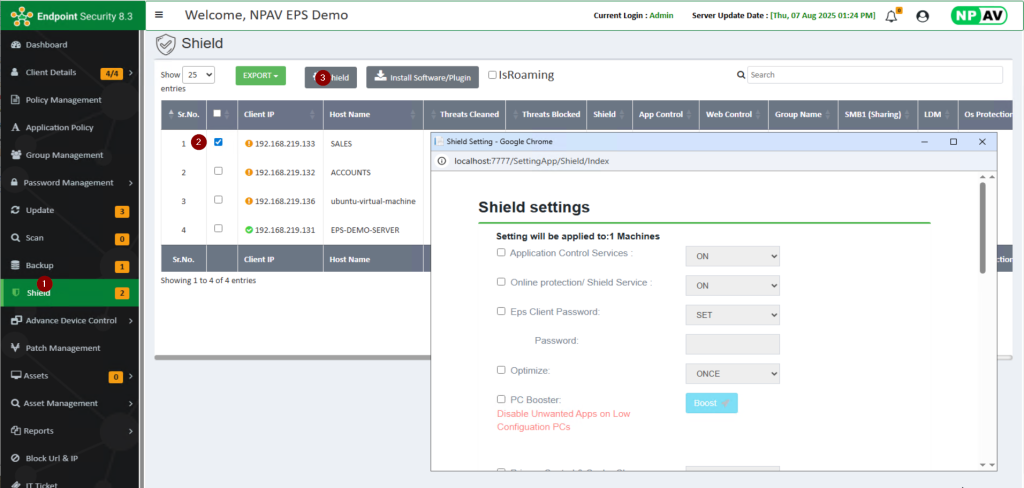This screenshot has height=488, width=1024.
Task: Click the Password input field
Action: click(x=731, y=344)
